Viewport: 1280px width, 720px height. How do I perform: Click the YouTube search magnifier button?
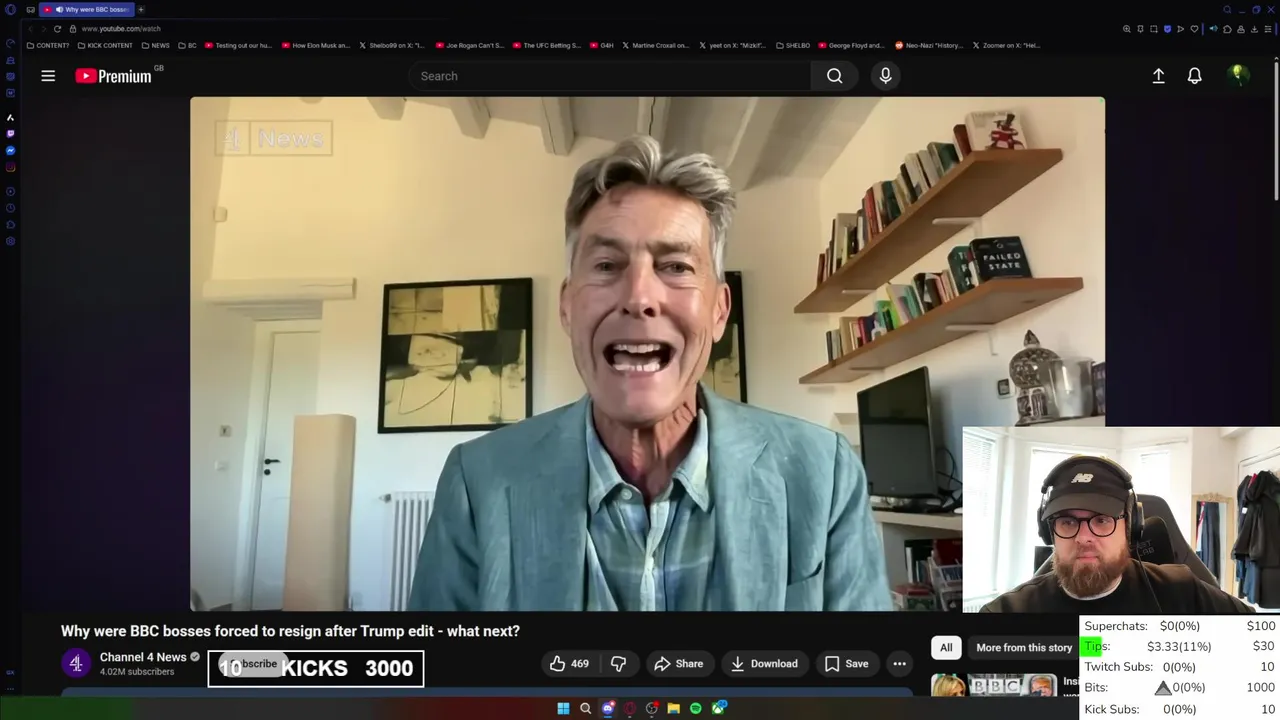(834, 76)
